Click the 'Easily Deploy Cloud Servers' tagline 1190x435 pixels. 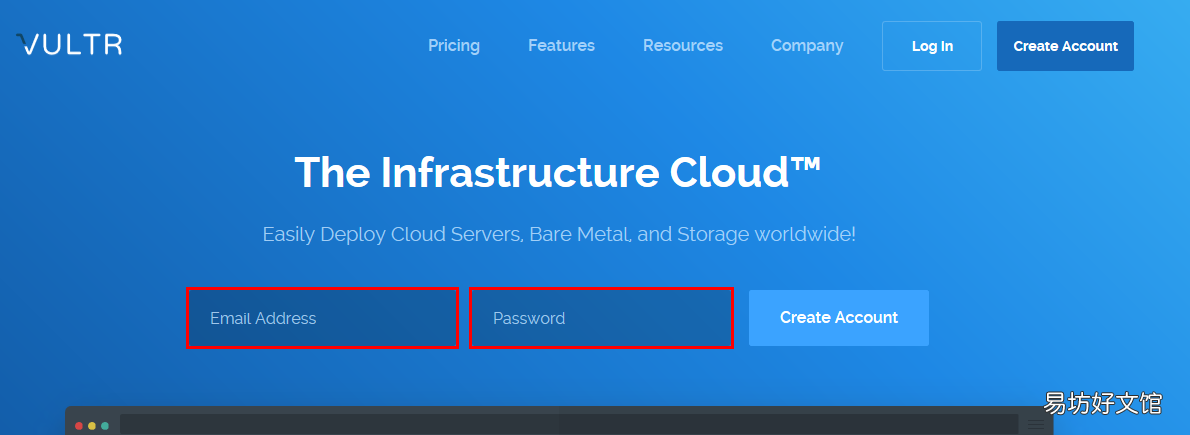tap(559, 234)
